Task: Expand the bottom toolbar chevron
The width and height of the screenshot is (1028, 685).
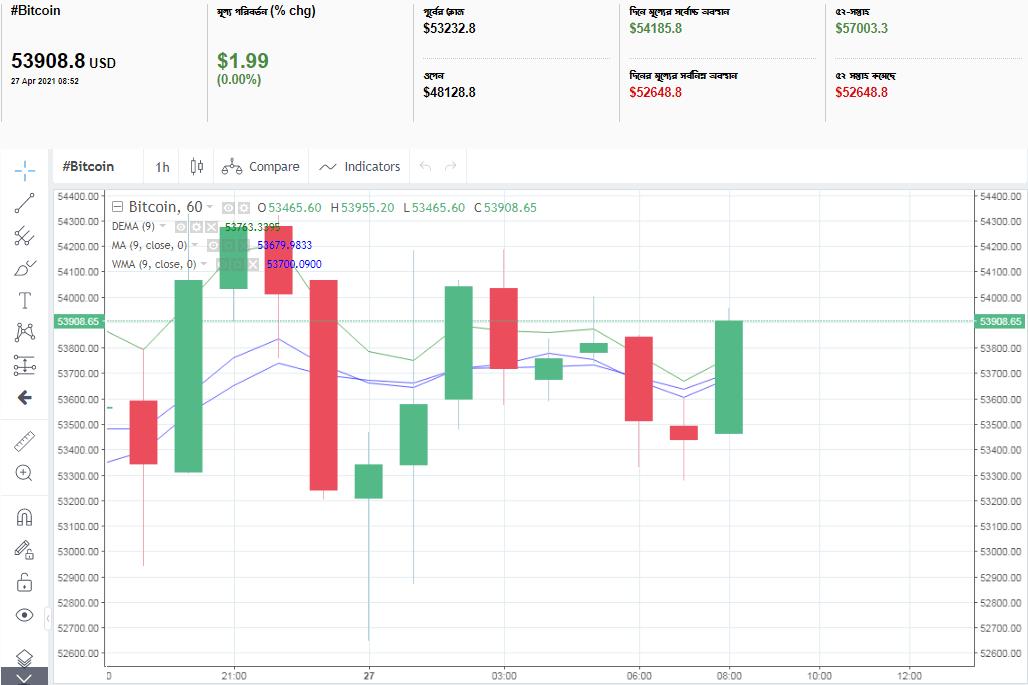Action: (x=24, y=677)
